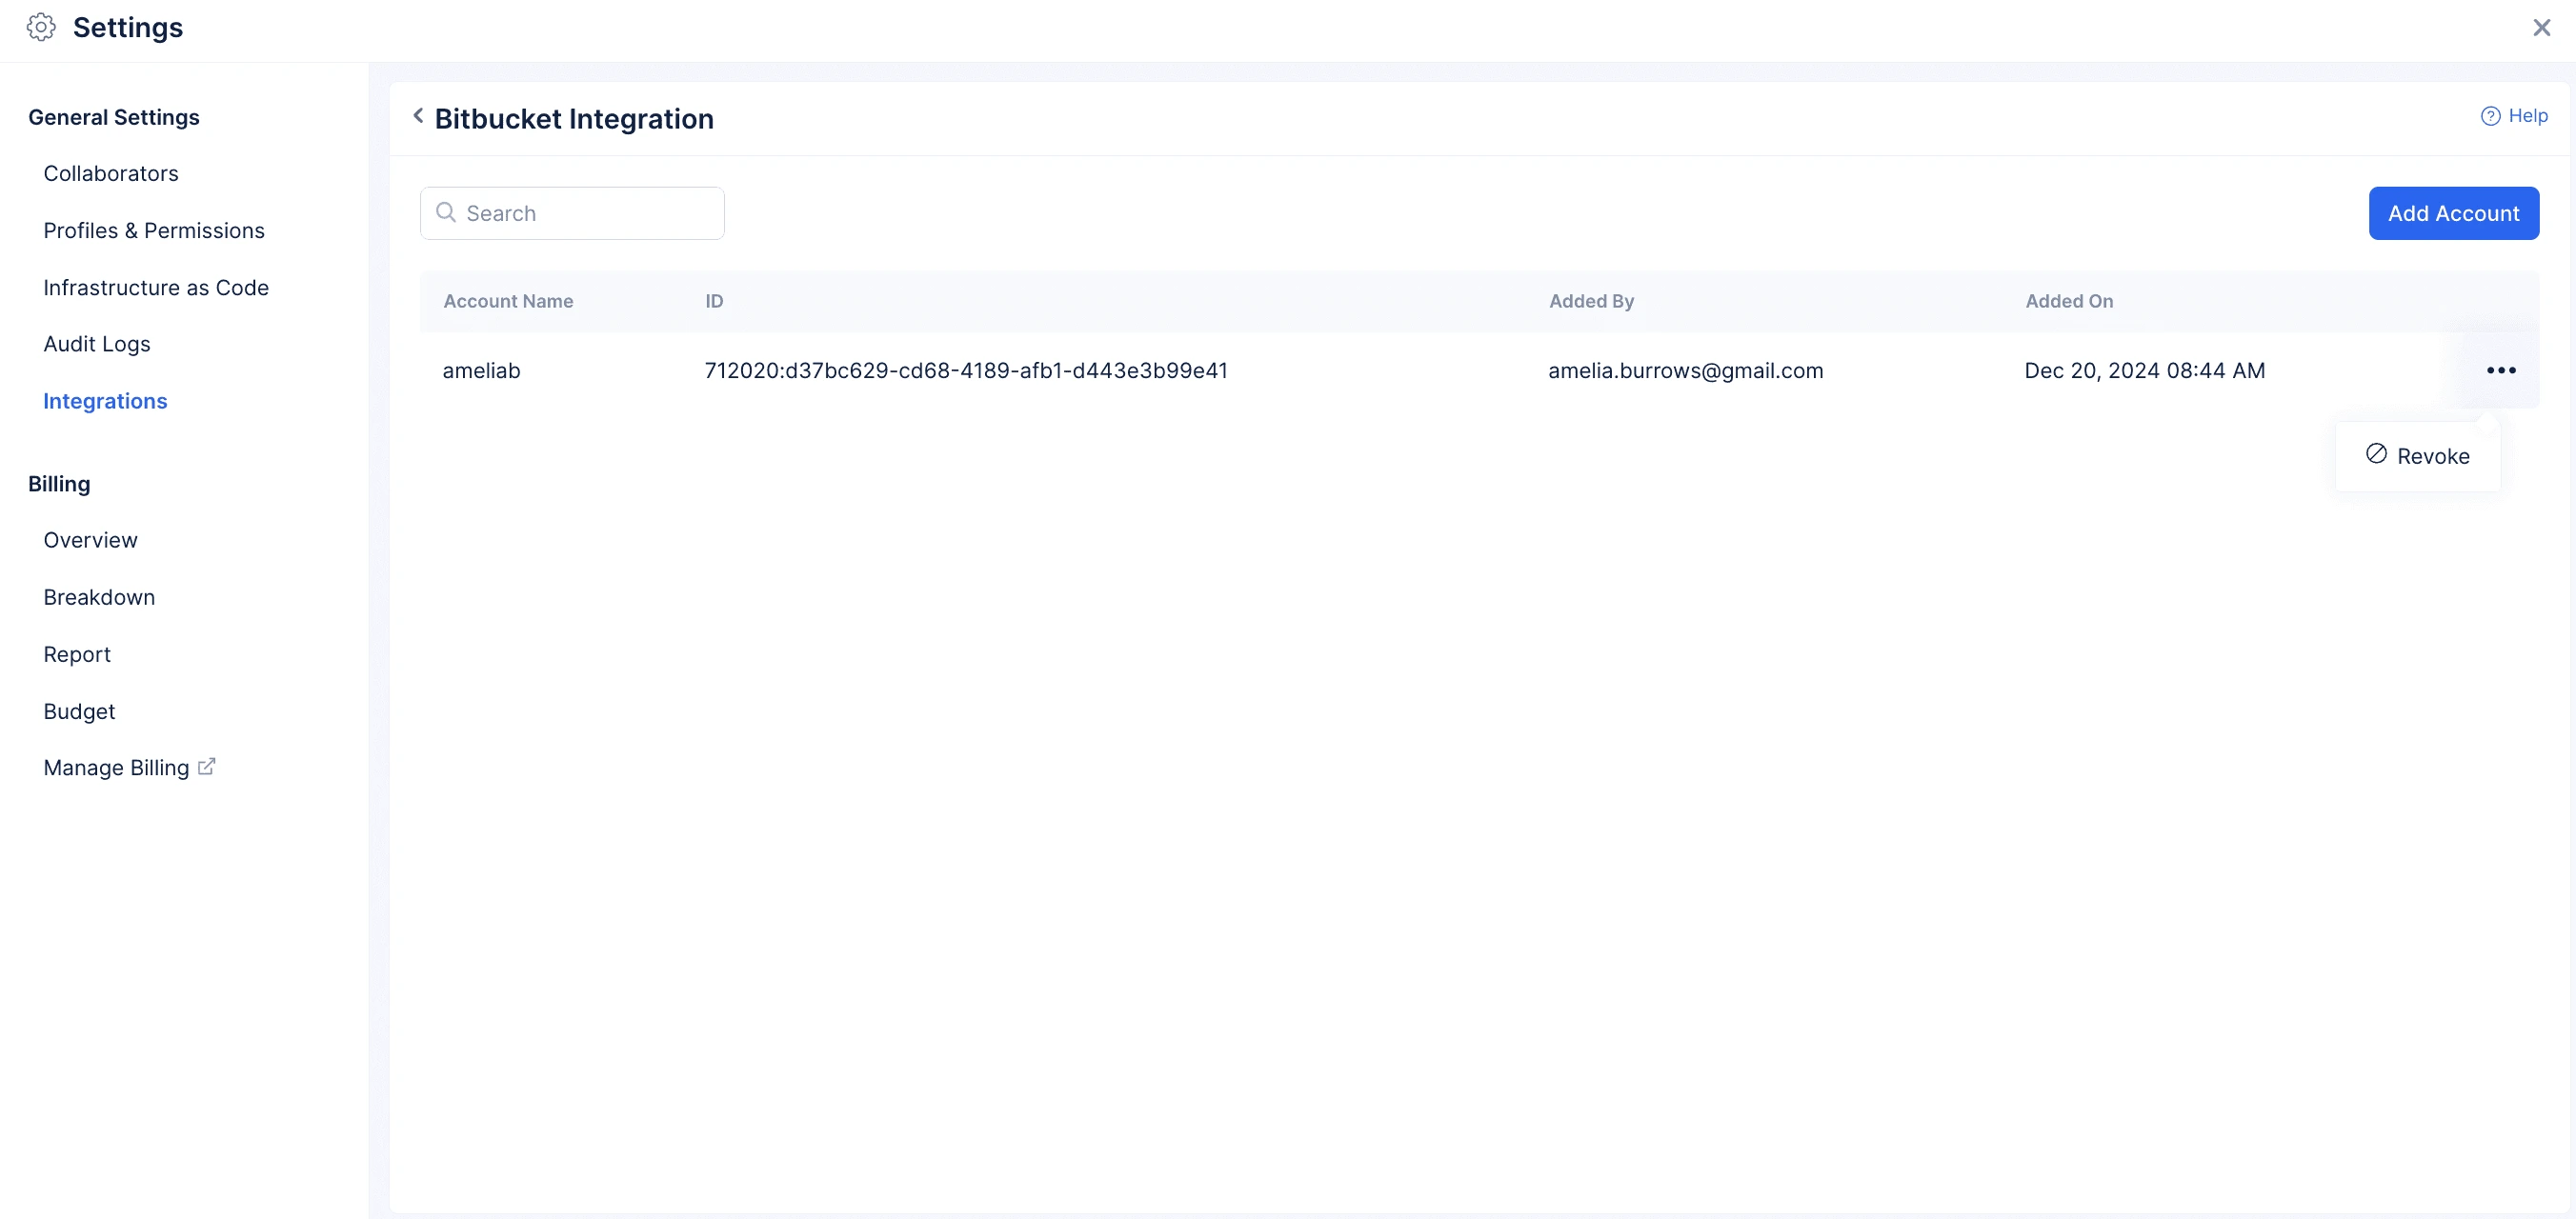This screenshot has width=2576, height=1219.
Task: Click the General Settings heading
Action: coord(114,117)
